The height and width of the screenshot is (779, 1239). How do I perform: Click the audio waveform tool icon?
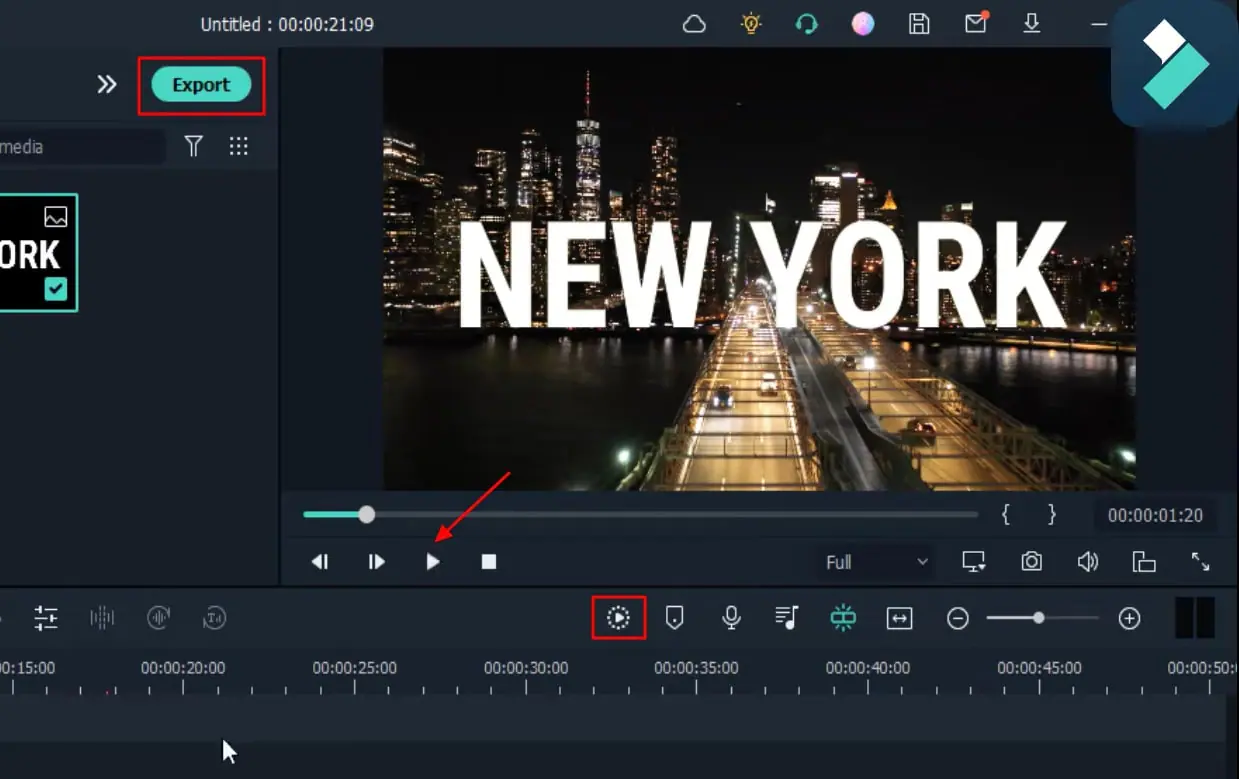[102, 618]
